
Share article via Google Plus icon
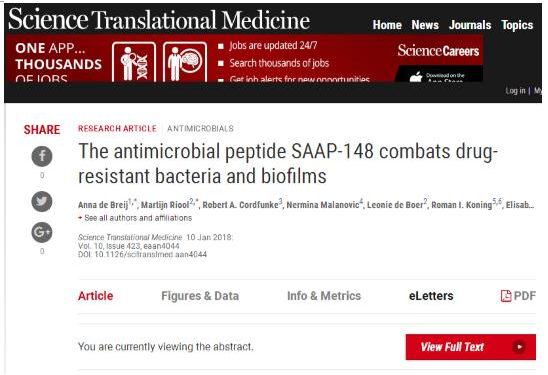coord(42,232)
